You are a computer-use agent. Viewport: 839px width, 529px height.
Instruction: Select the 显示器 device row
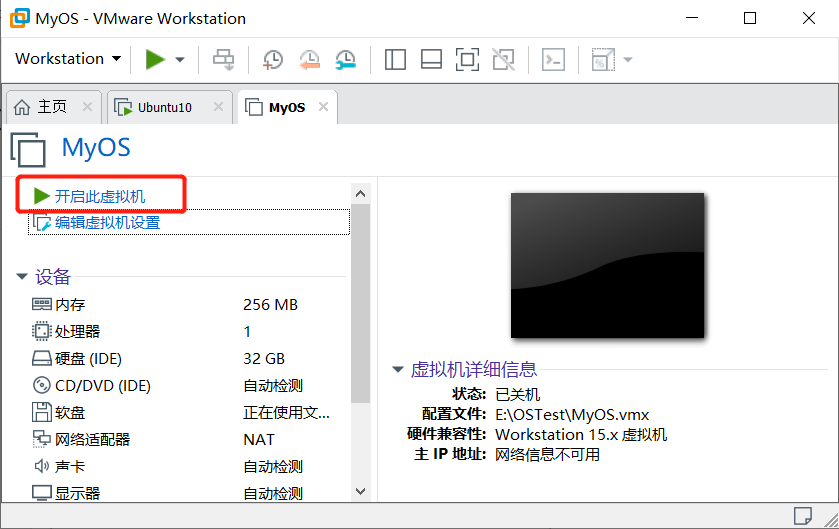(188, 493)
